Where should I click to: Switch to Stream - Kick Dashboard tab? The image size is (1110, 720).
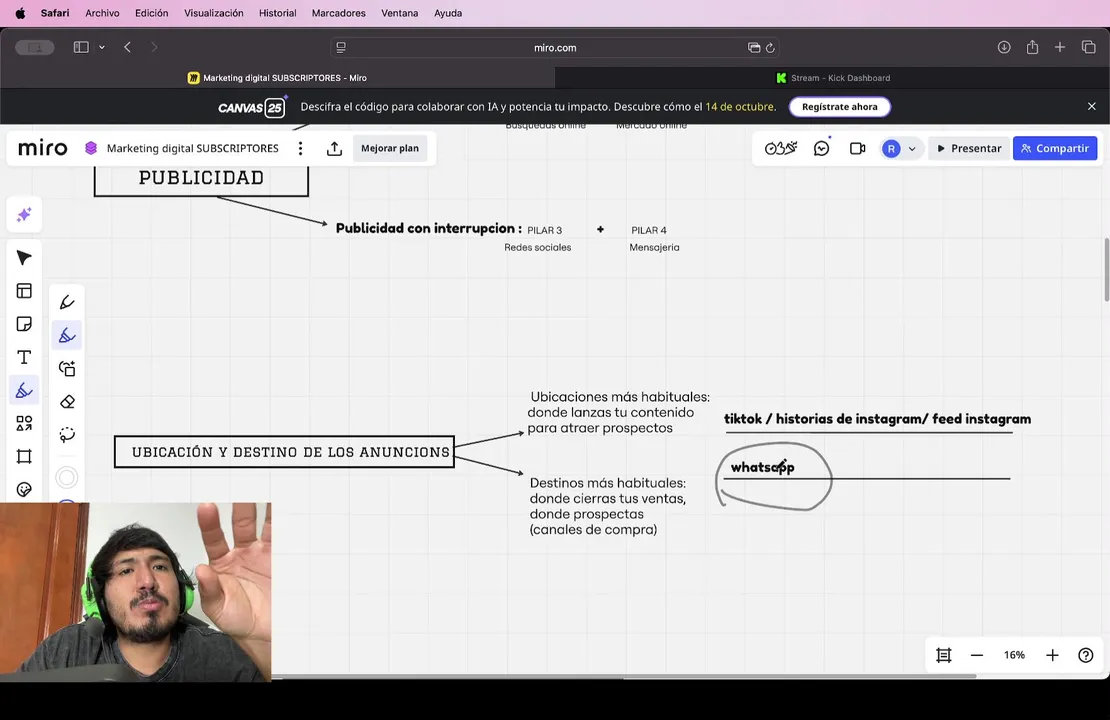pyautogui.click(x=832, y=78)
